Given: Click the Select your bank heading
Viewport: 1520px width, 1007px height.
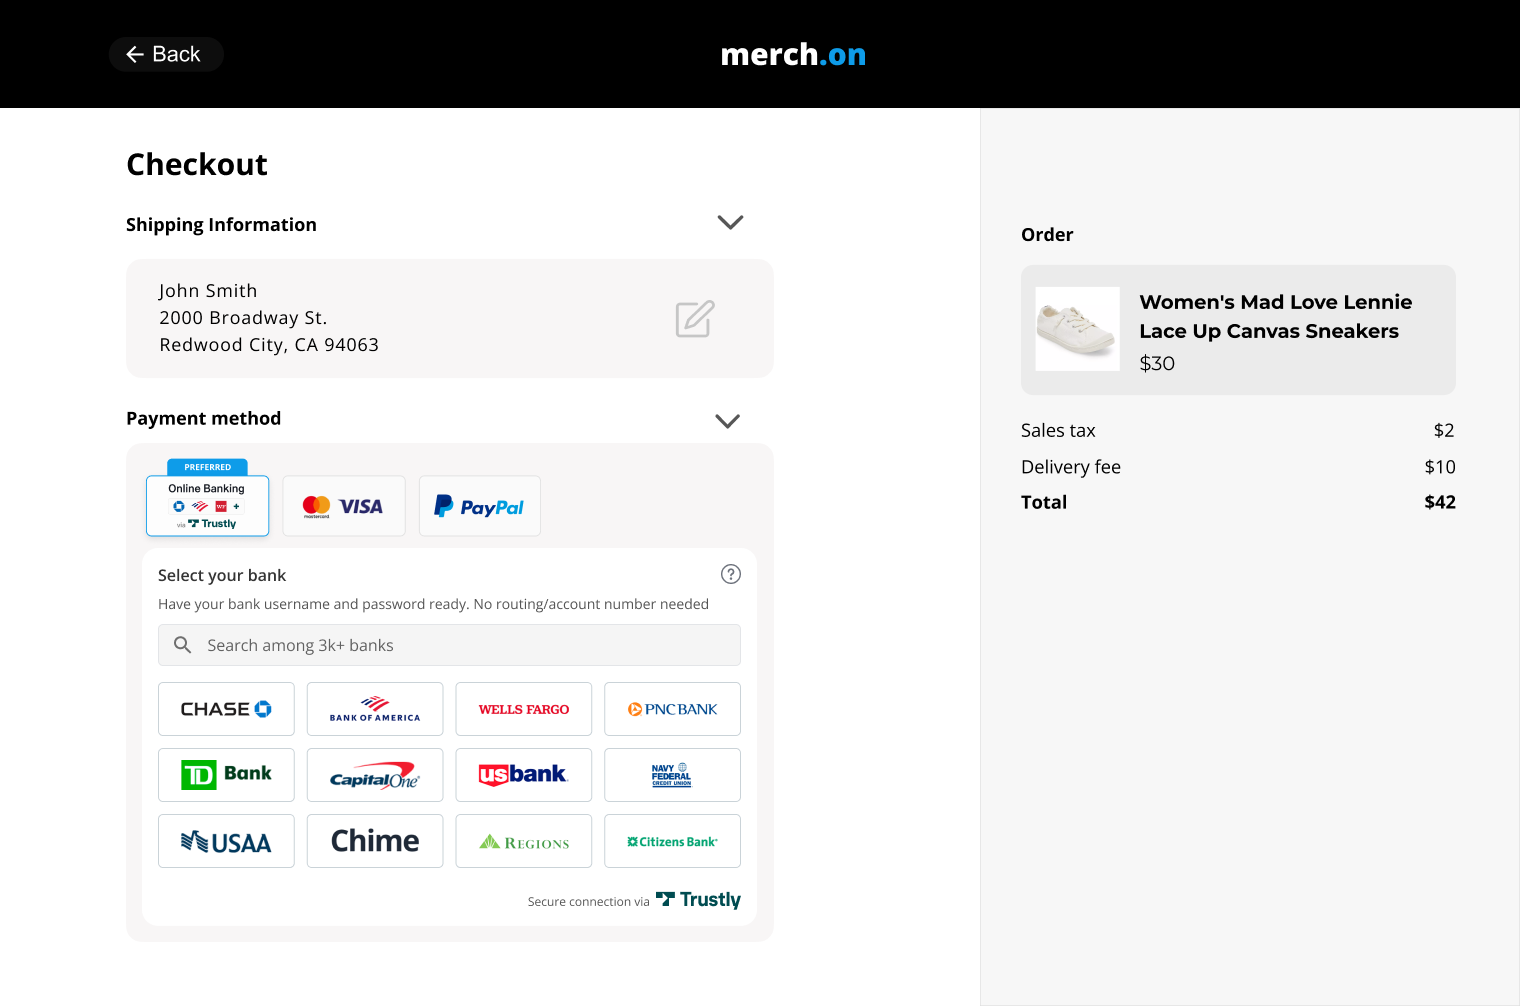Looking at the screenshot, I should pyautogui.click(x=222, y=575).
